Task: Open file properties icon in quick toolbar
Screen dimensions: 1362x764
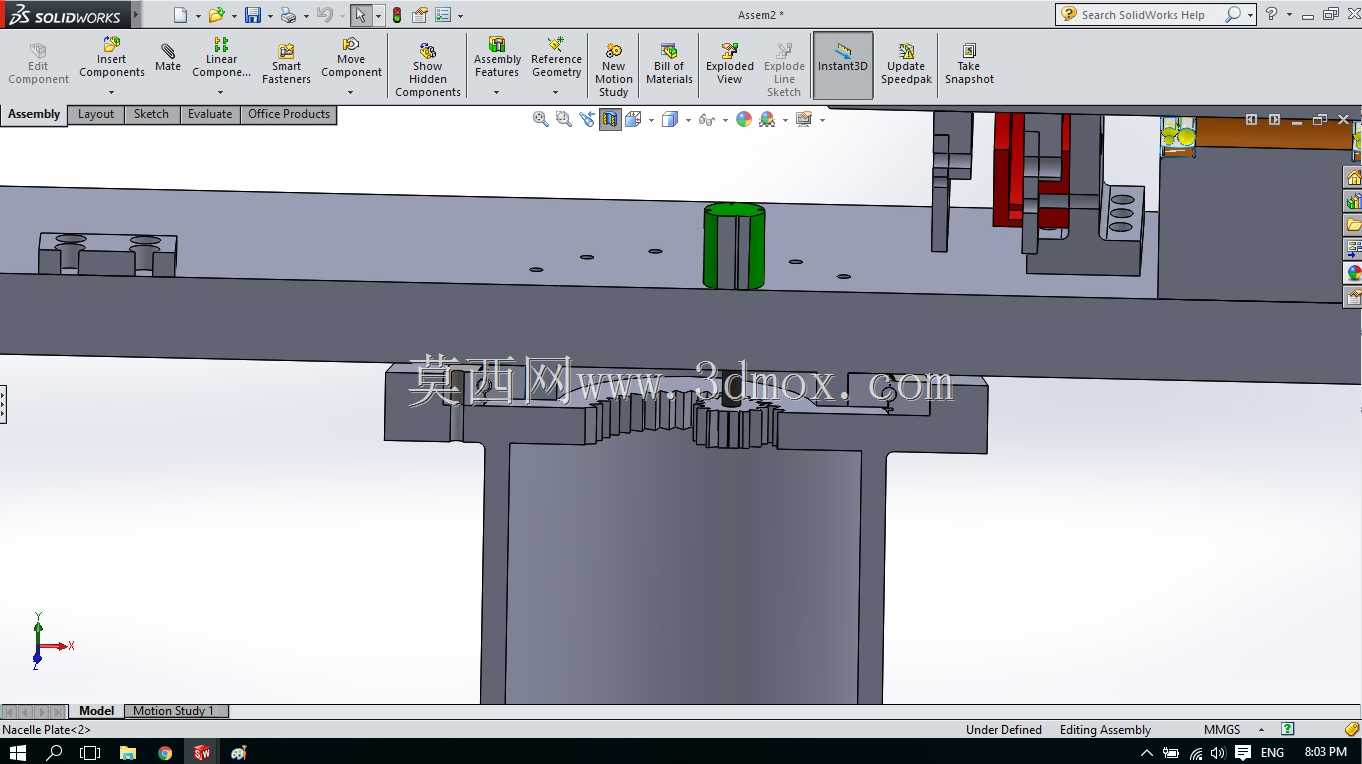Action: [x=420, y=15]
